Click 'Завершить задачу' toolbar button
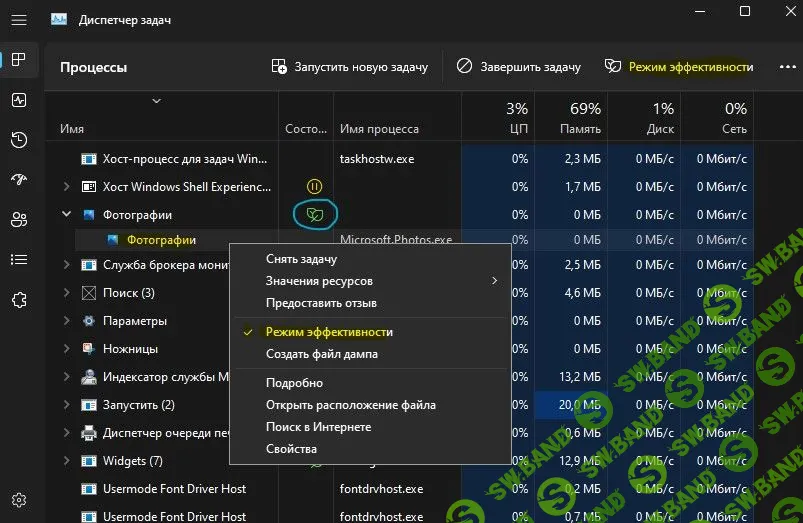Image resolution: width=803 pixels, height=523 pixels. tap(518, 67)
